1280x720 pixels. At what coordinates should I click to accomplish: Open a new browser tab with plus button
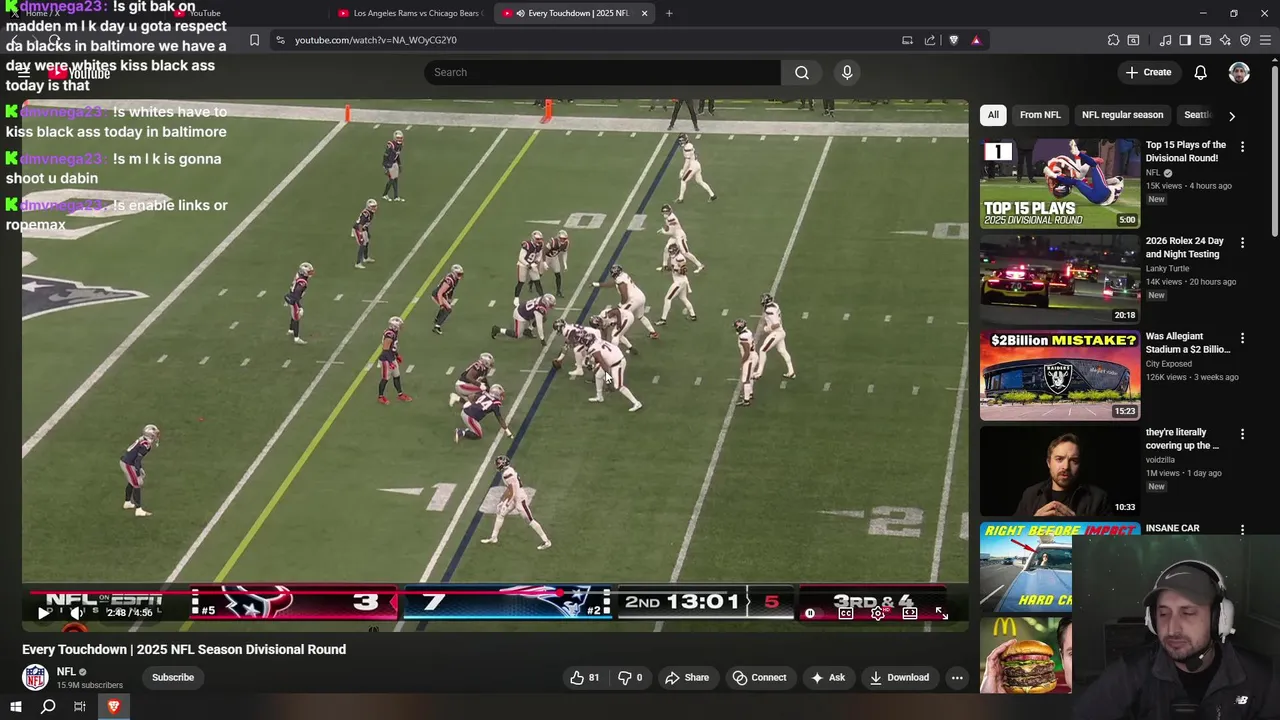669,13
